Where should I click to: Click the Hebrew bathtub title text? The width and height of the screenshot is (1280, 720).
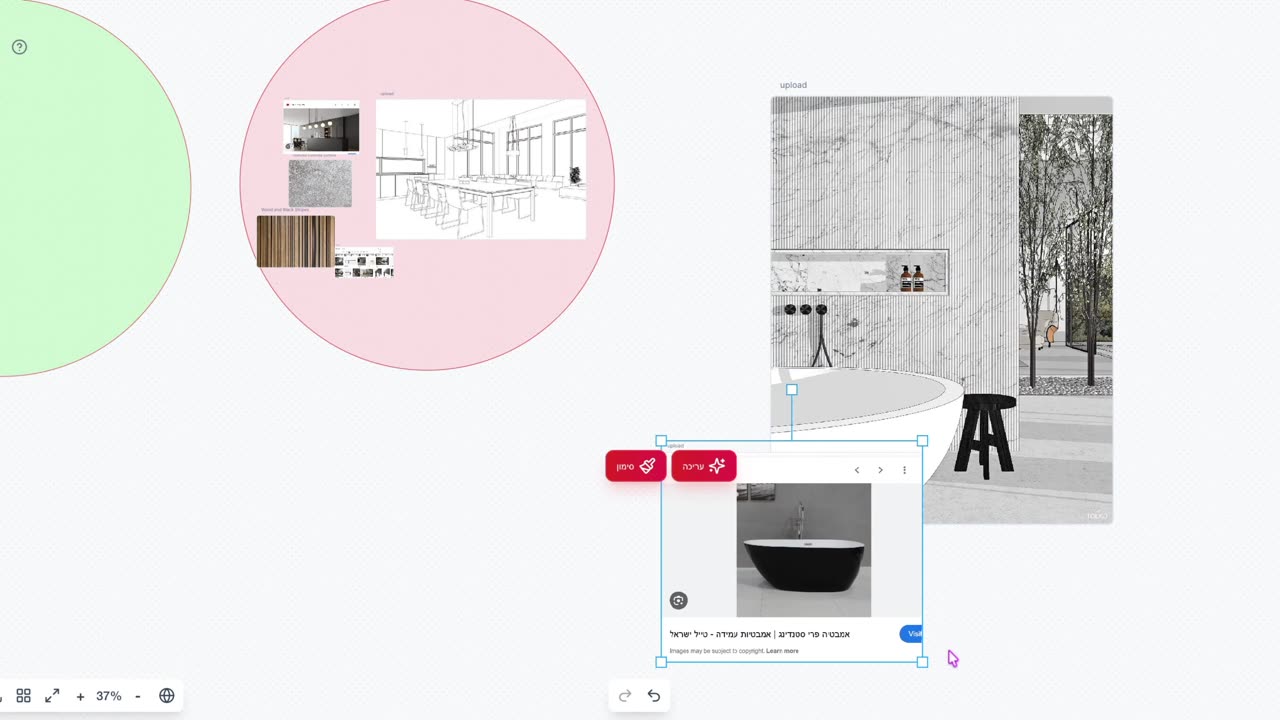tap(760, 634)
